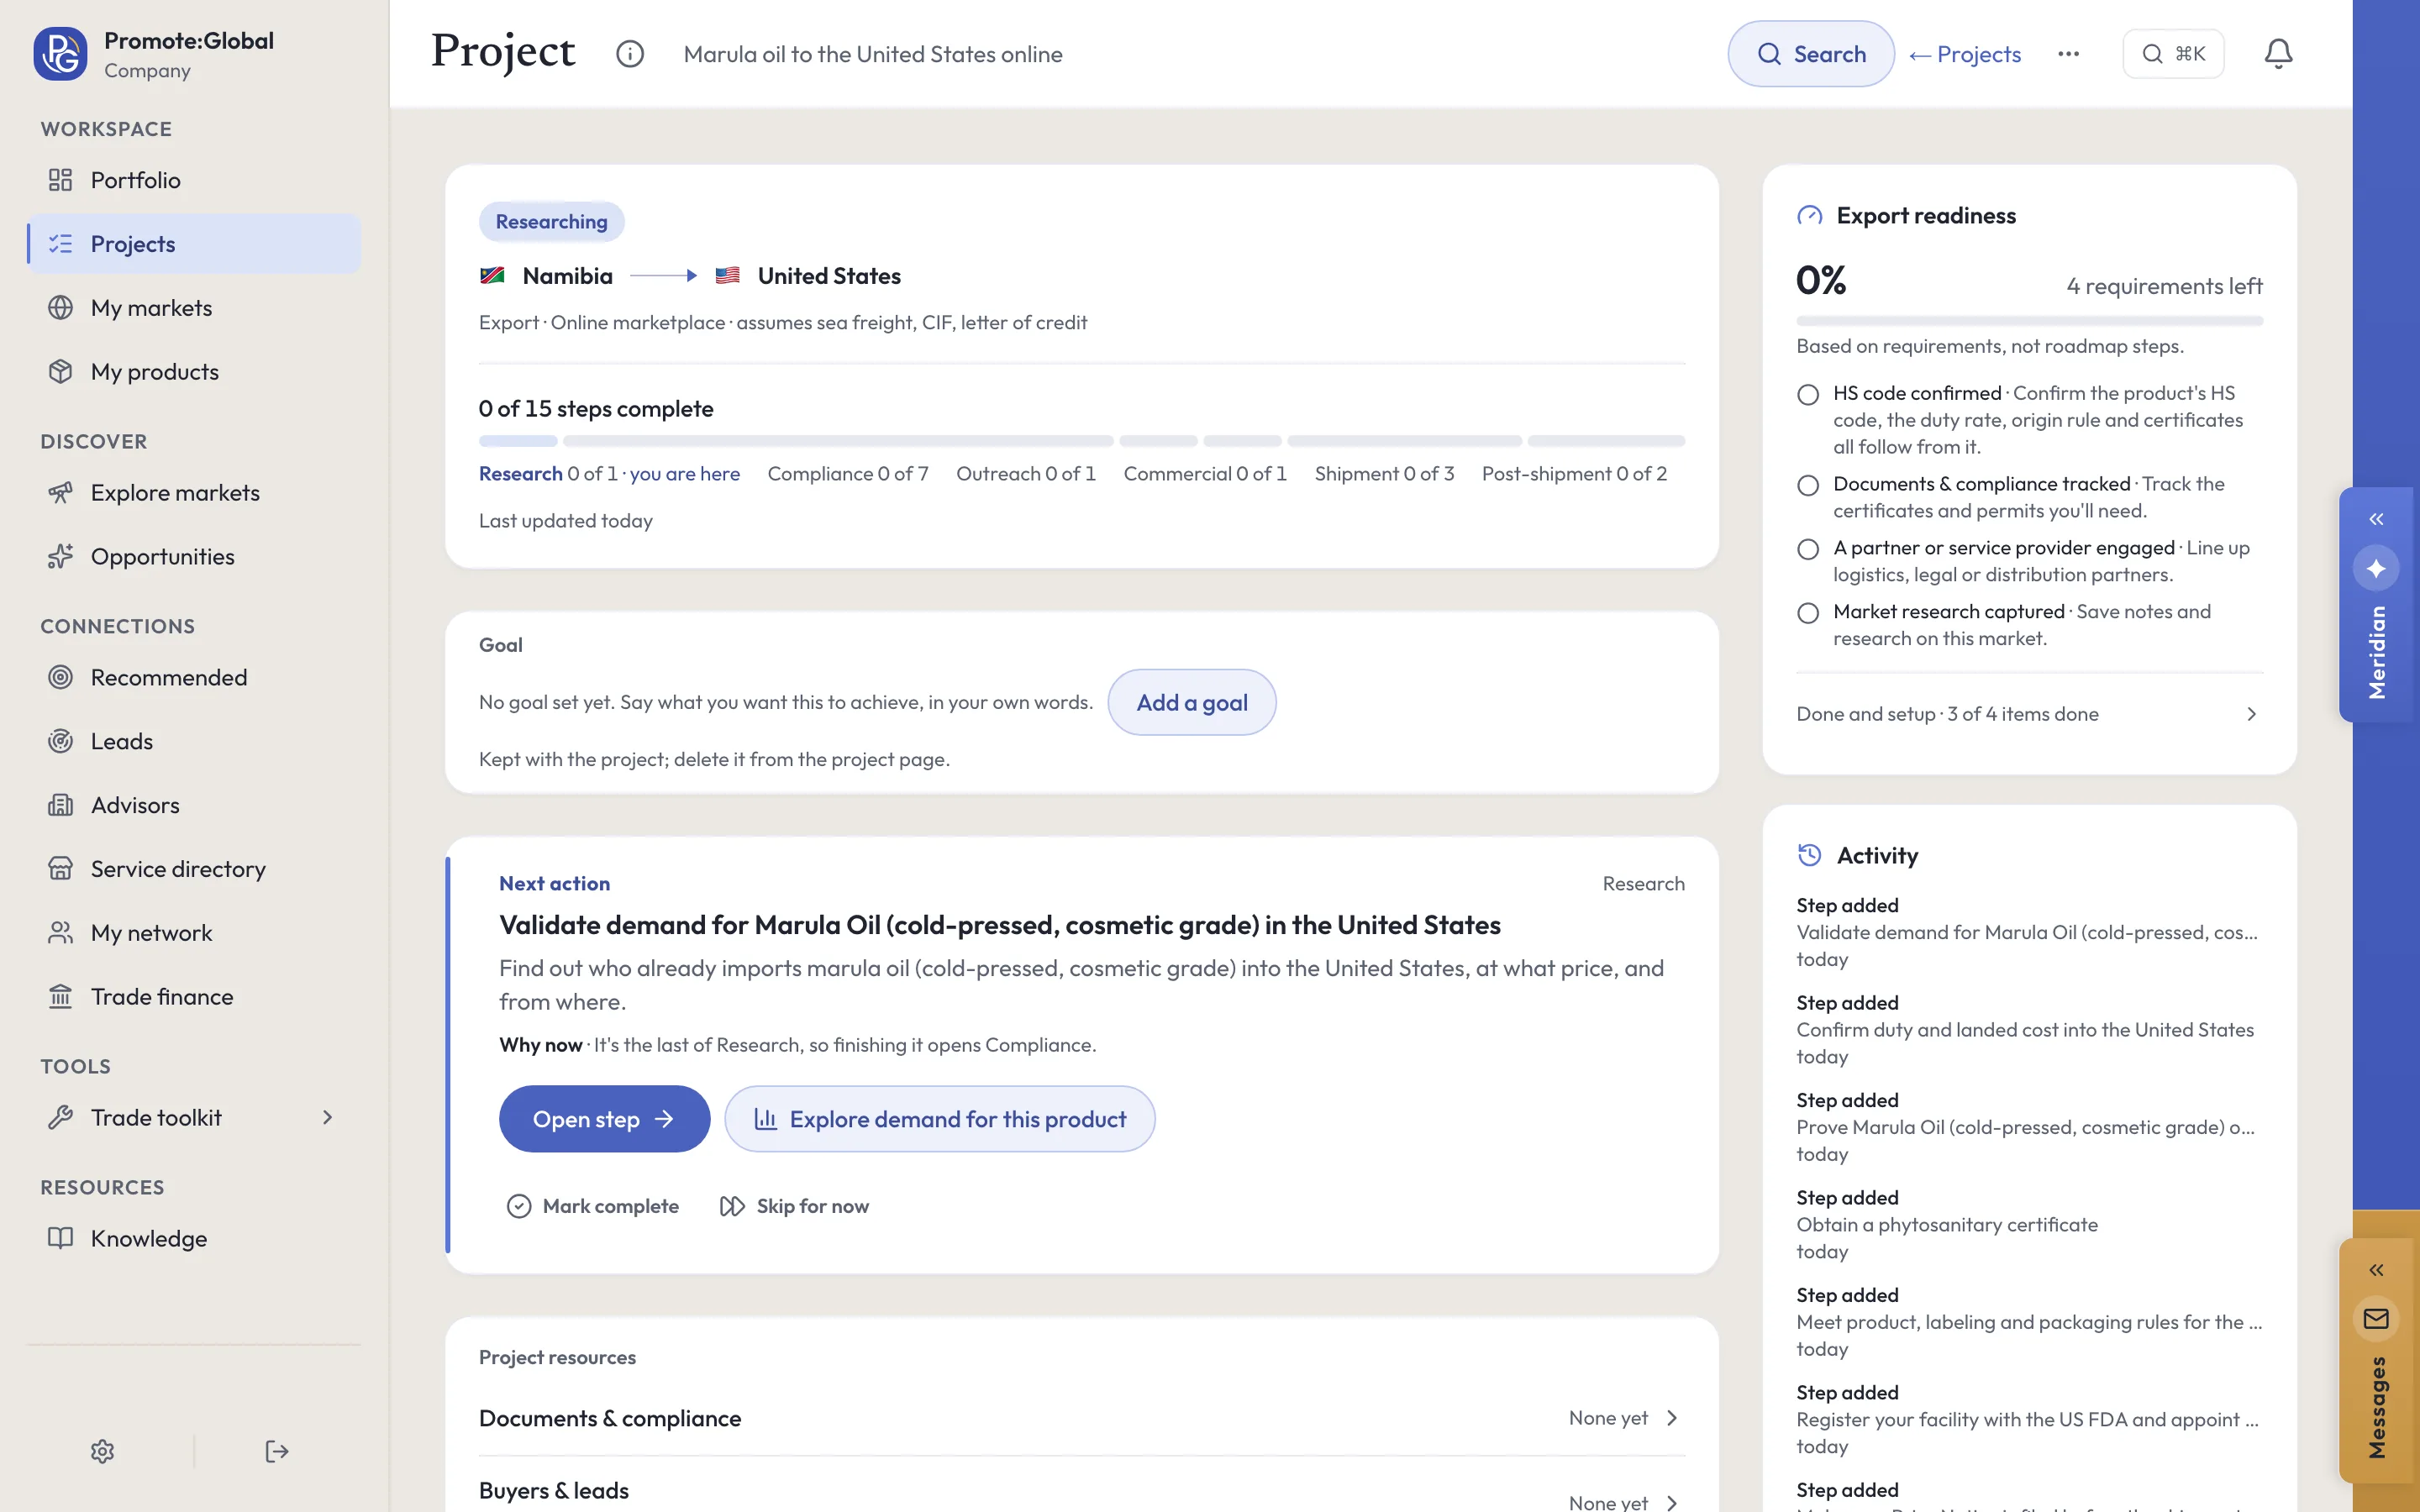Image resolution: width=2420 pixels, height=1512 pixels.
Task: Go to Projects in the sidebar
Action: point(194,243)
